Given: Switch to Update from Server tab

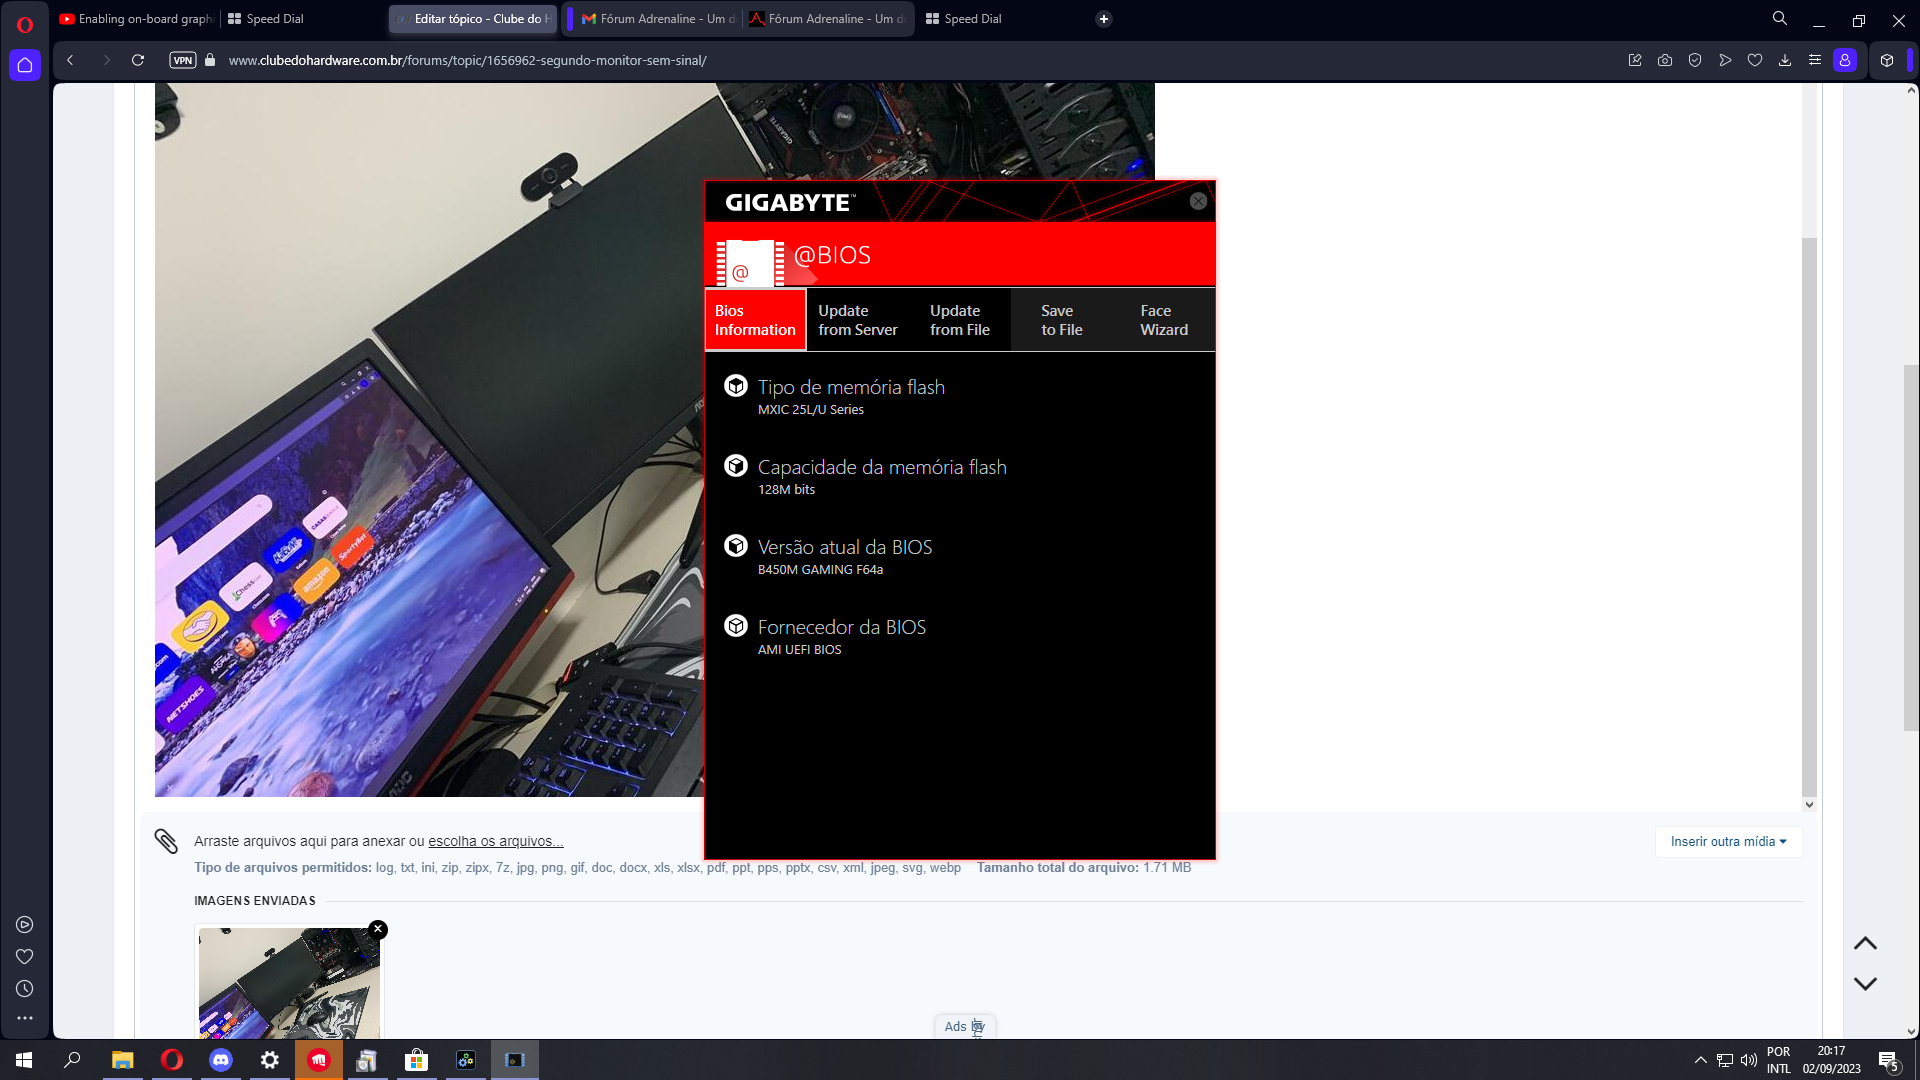Looking at the screenshot, I should tap(858, 320).
